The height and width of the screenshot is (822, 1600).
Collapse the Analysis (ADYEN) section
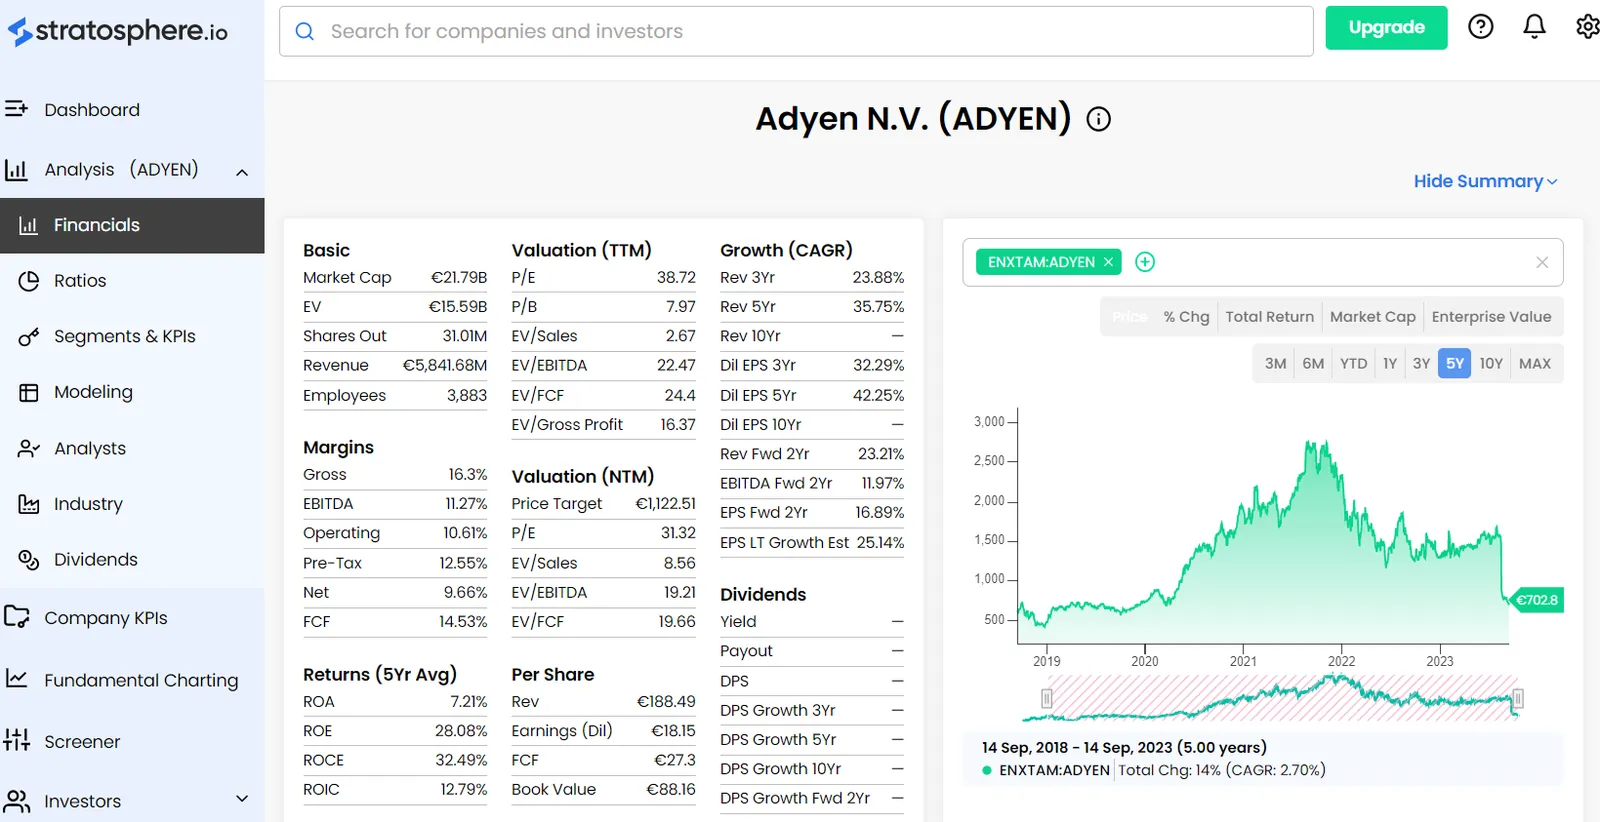click(242, 172)
